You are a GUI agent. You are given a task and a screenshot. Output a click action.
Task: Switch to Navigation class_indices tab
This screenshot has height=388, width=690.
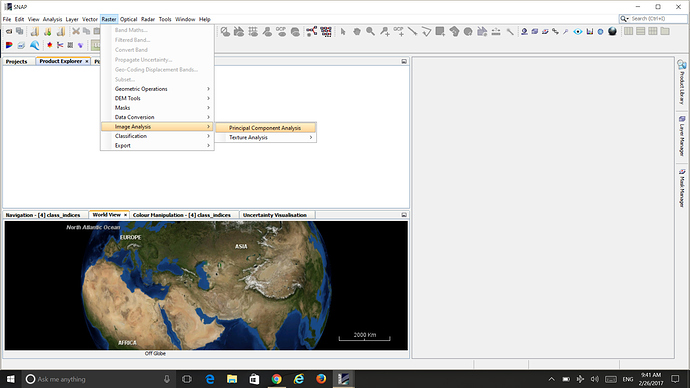43,215
